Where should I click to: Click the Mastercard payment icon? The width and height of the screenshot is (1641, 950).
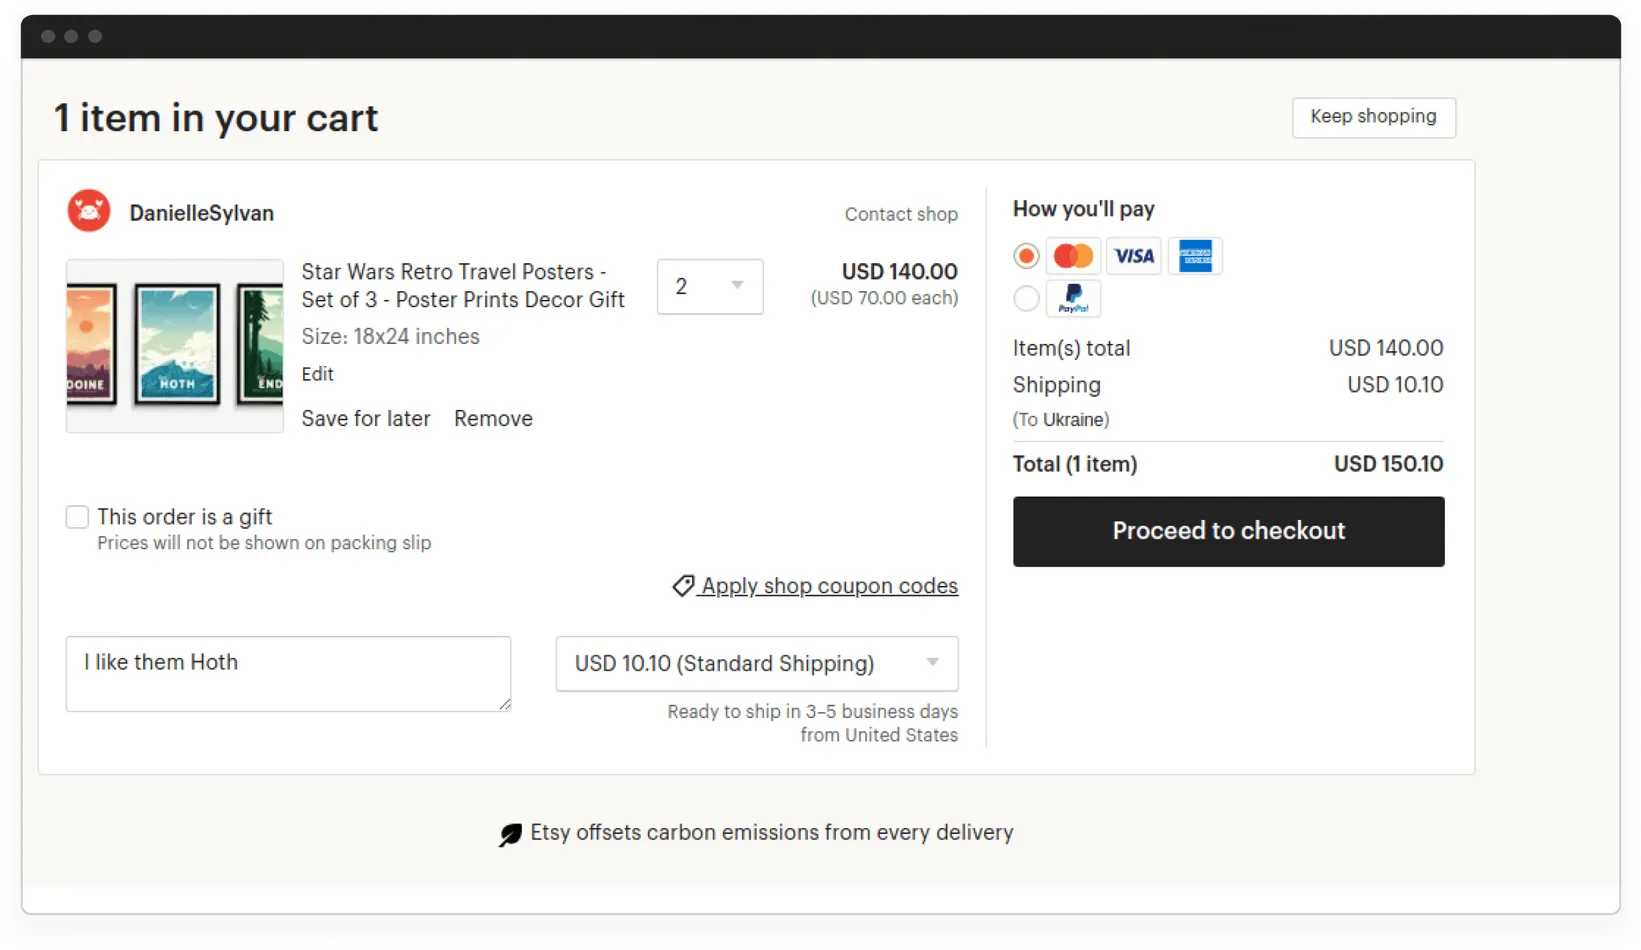click(x=1073, y=256)
